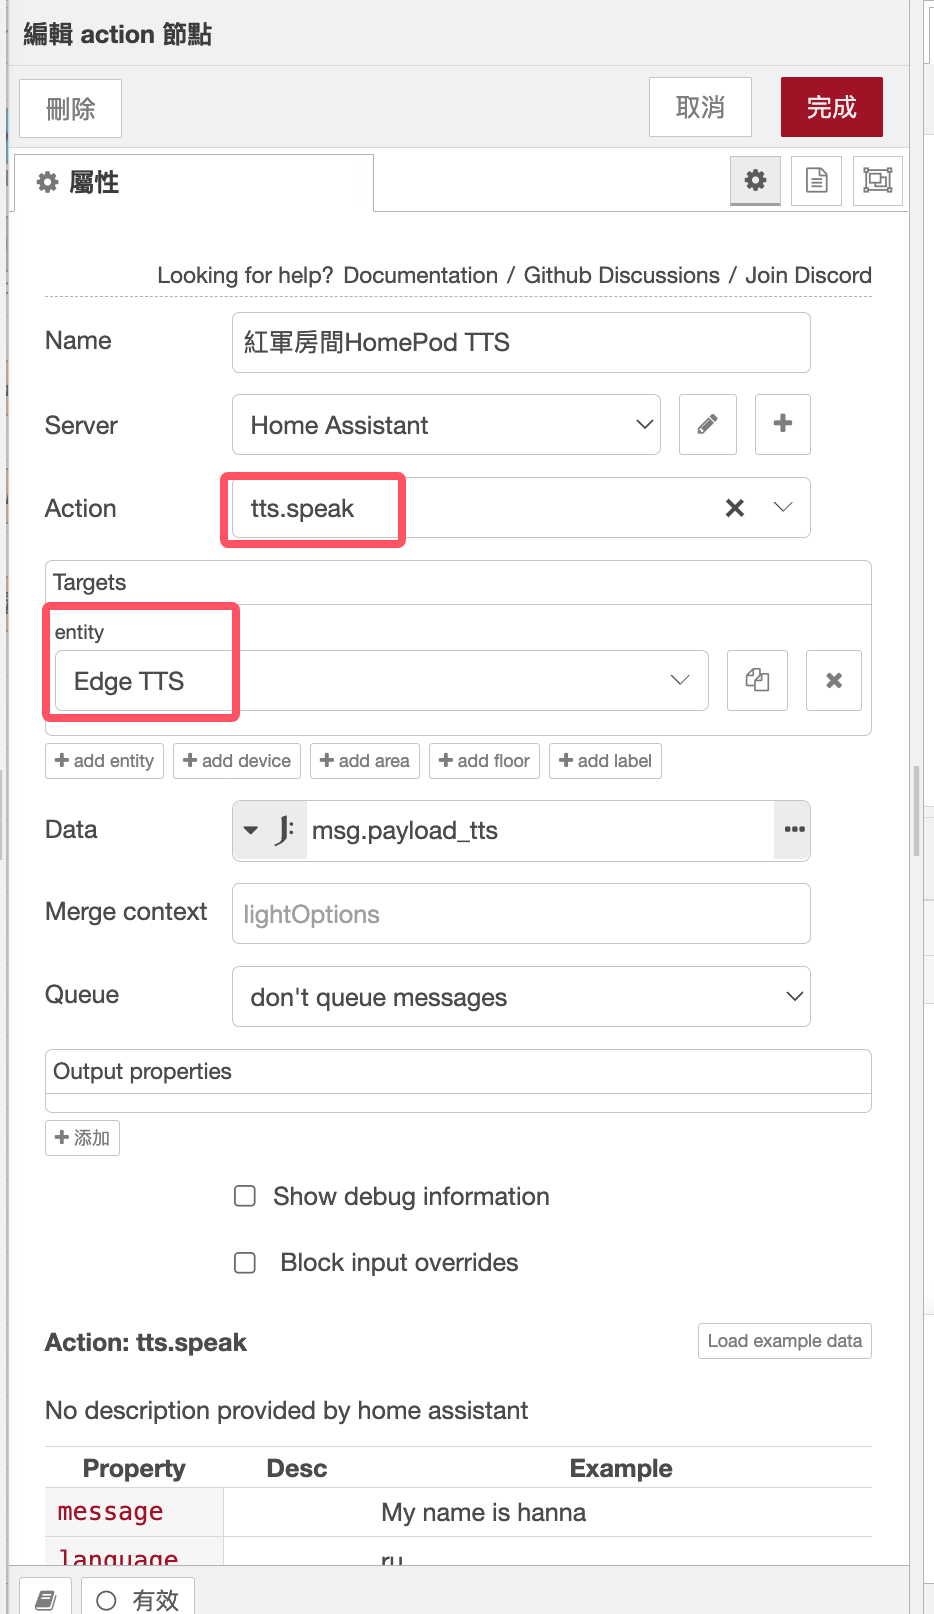Screen dimensions: 934x1614
Task: Open the node description document icon
Action: pyautogui.click(x=816, y=181)
